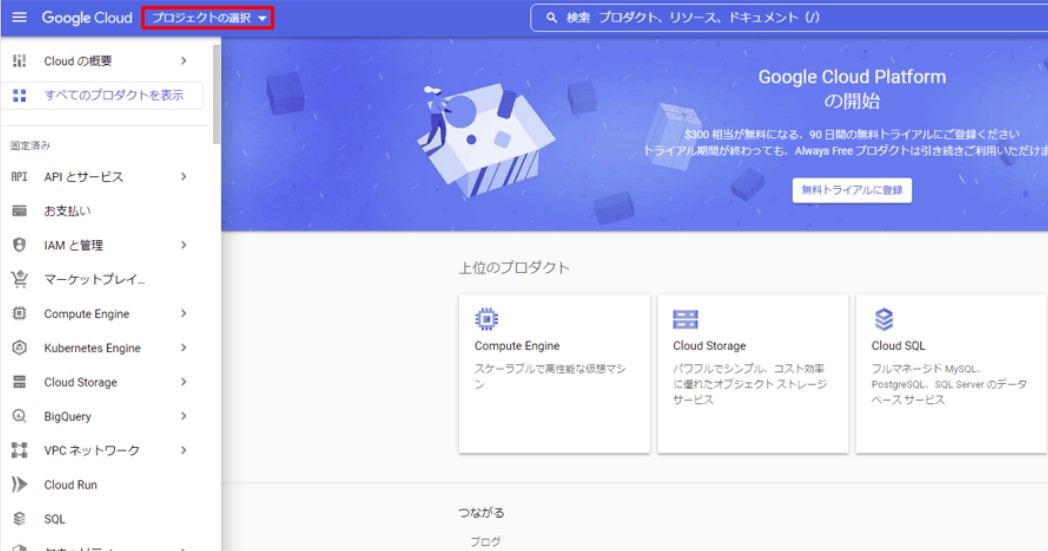1048x551 pixels.
Task: Open the Compute Engine product card
Action: [554, 374]
